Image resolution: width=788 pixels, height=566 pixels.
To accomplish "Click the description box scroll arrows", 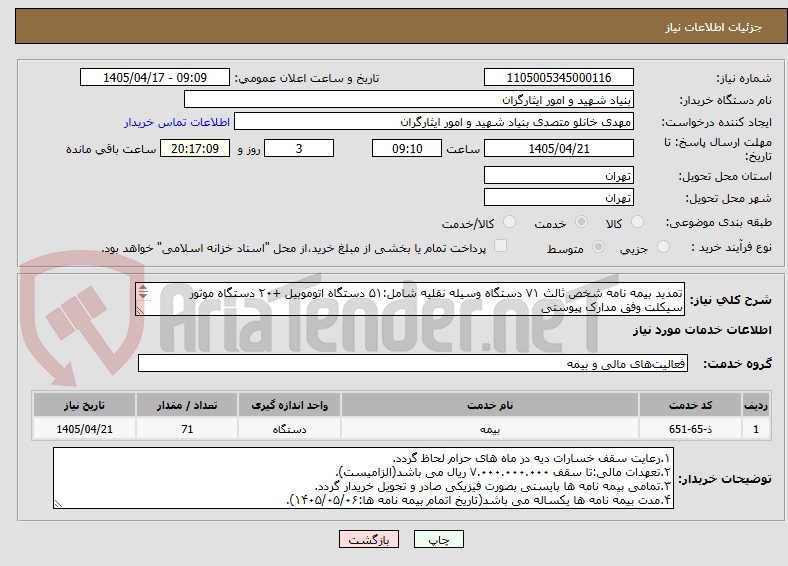I will click(143, 292).
